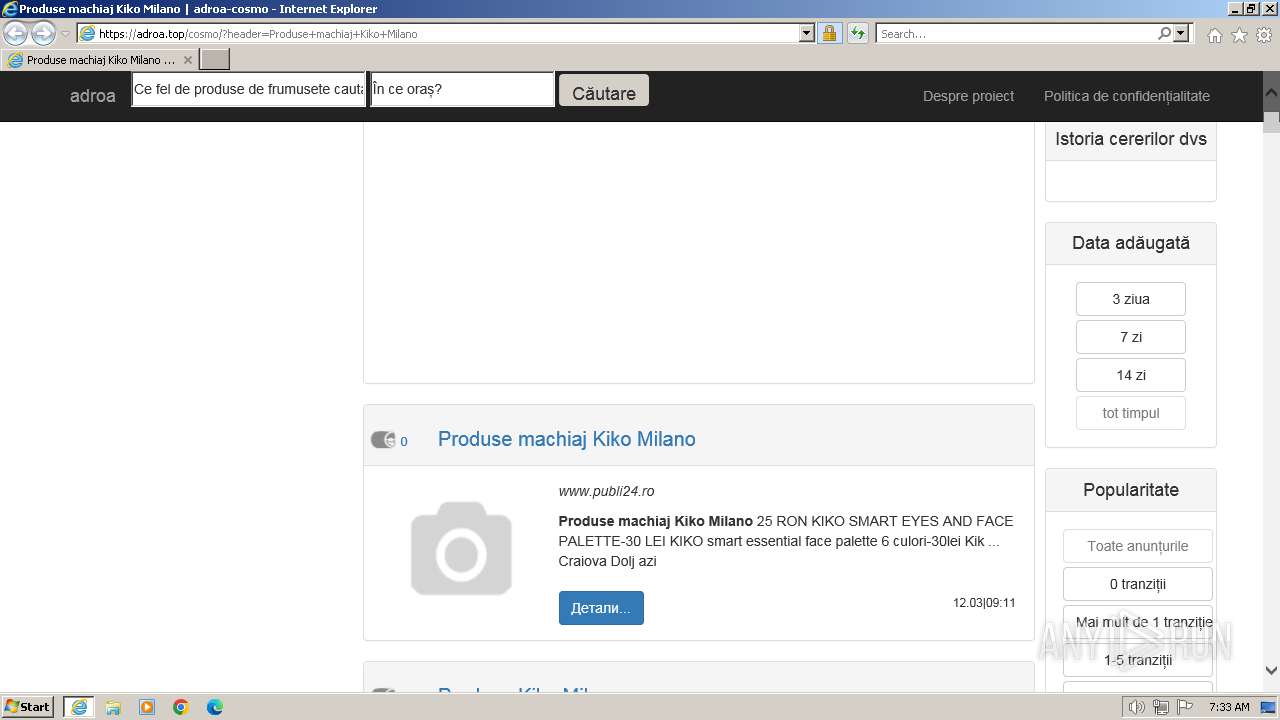Click the 7:33 AM system clock

pyautogui.click(x=1229, y=707)
